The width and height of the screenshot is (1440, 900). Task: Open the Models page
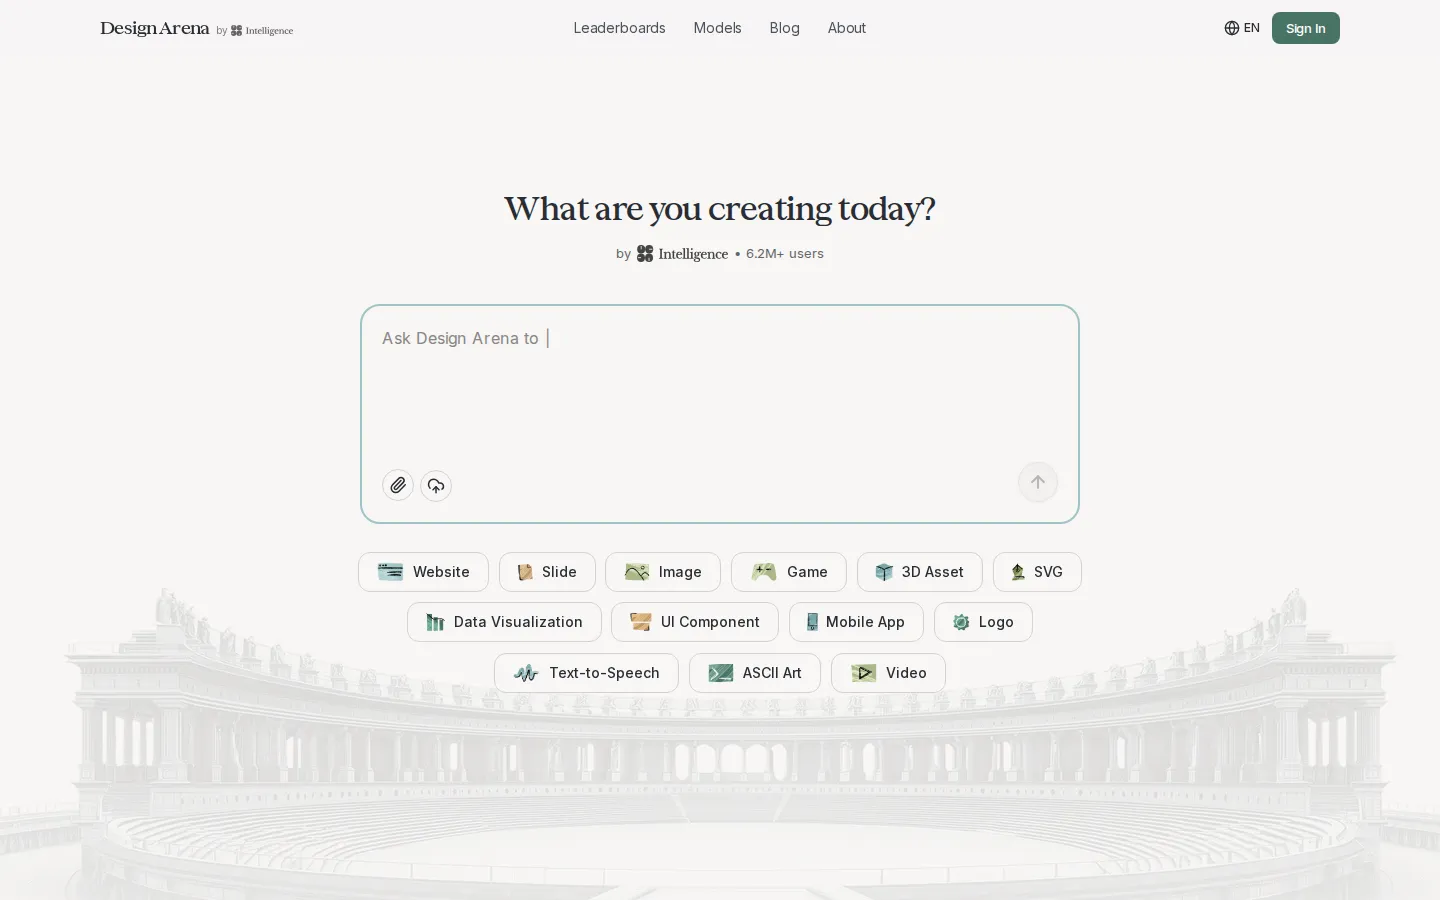click(x=717, y=28)
